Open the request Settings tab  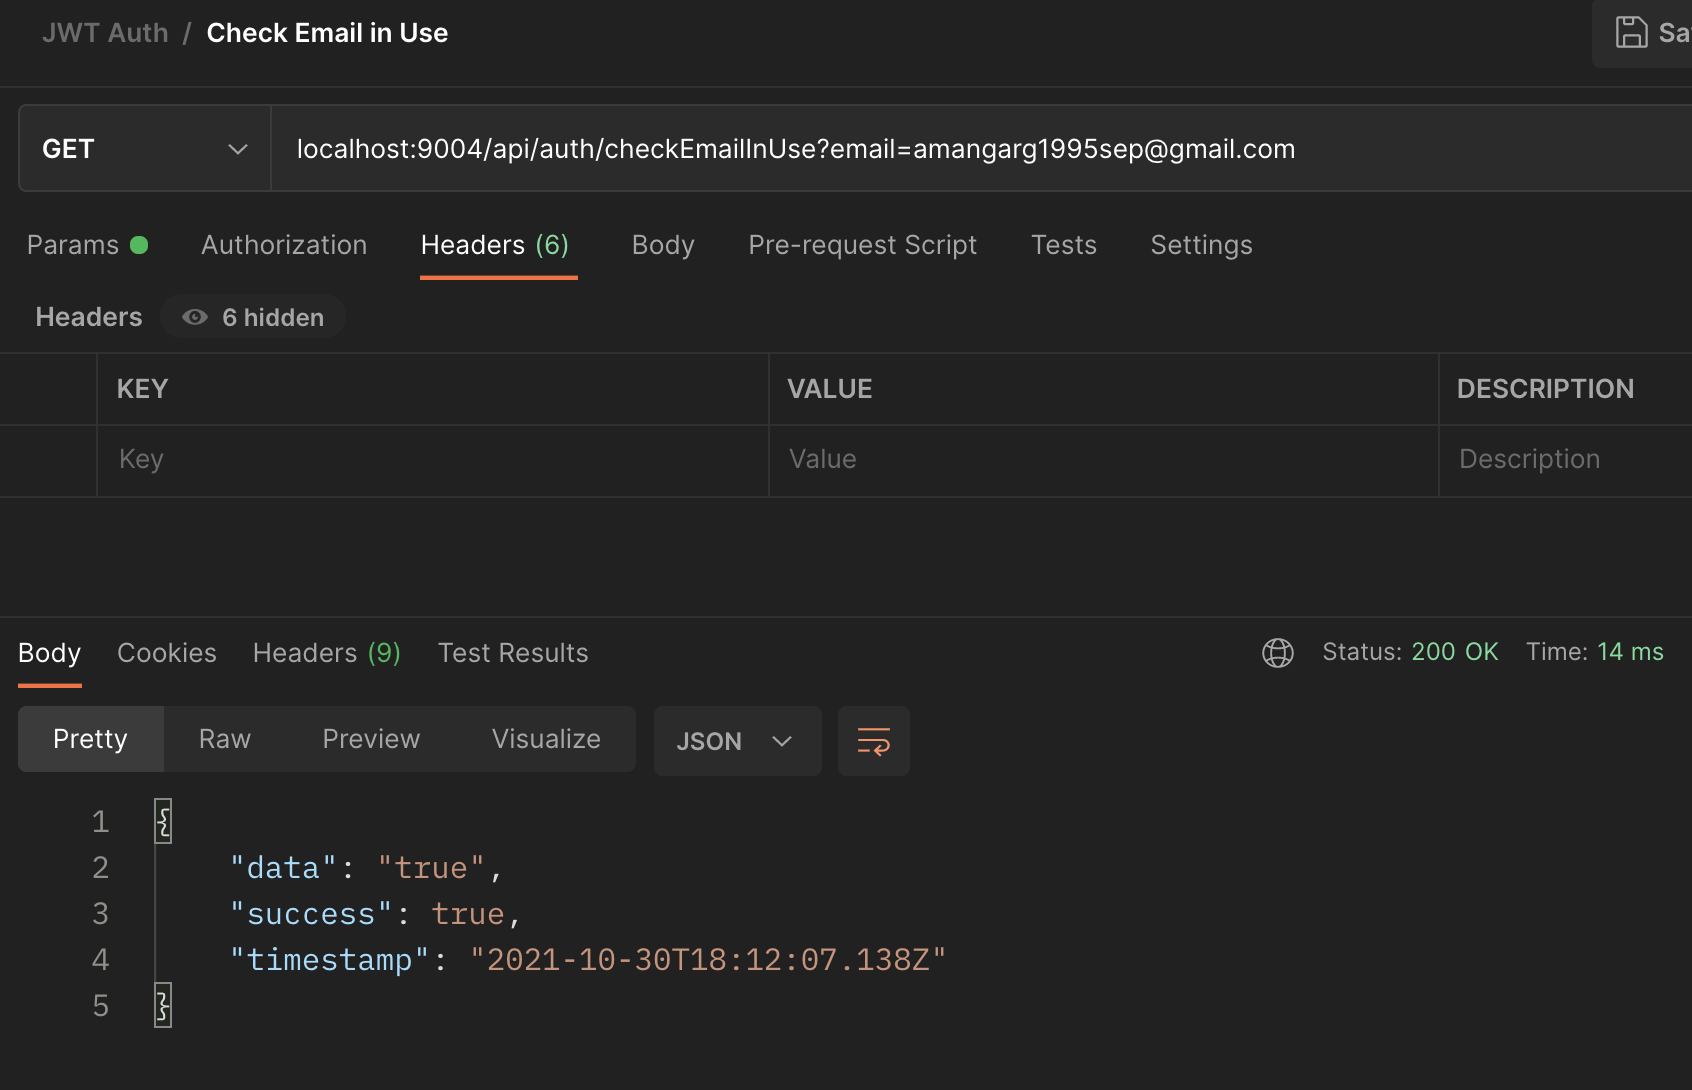tap(1201, 245)
